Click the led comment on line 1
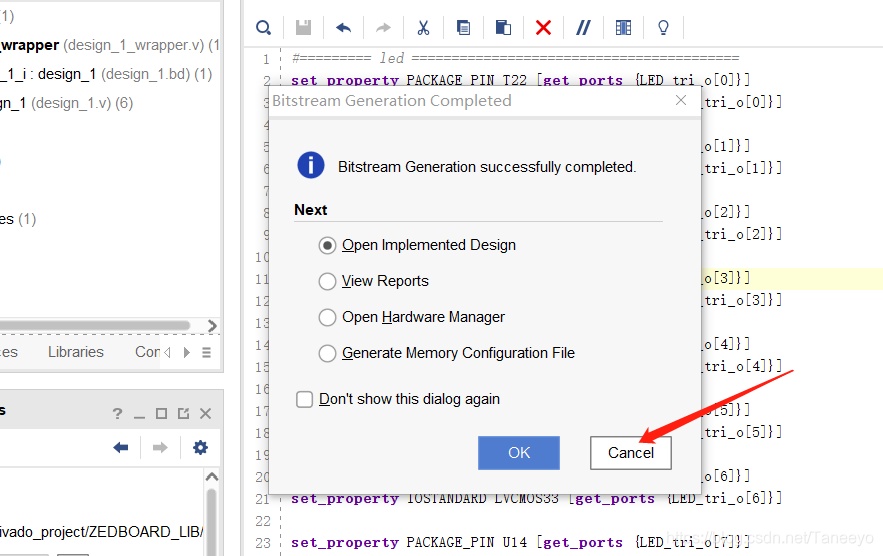 pyautogui.click(x=515, y=58)
